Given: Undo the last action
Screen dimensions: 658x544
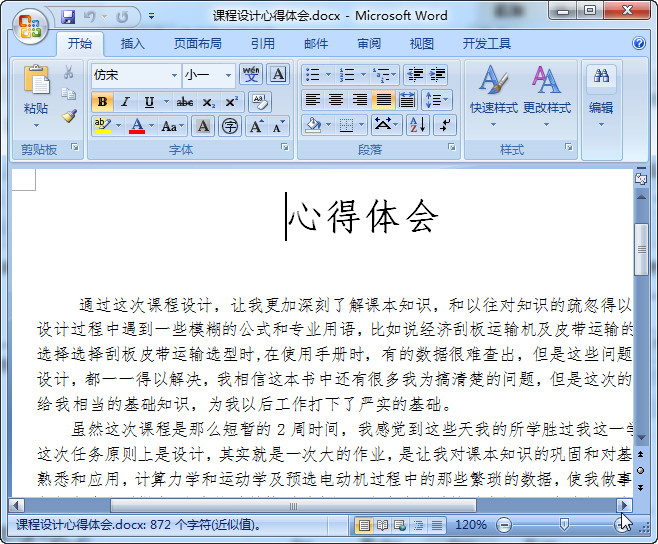Looking at the screenshot, I should tap(89, 17).
